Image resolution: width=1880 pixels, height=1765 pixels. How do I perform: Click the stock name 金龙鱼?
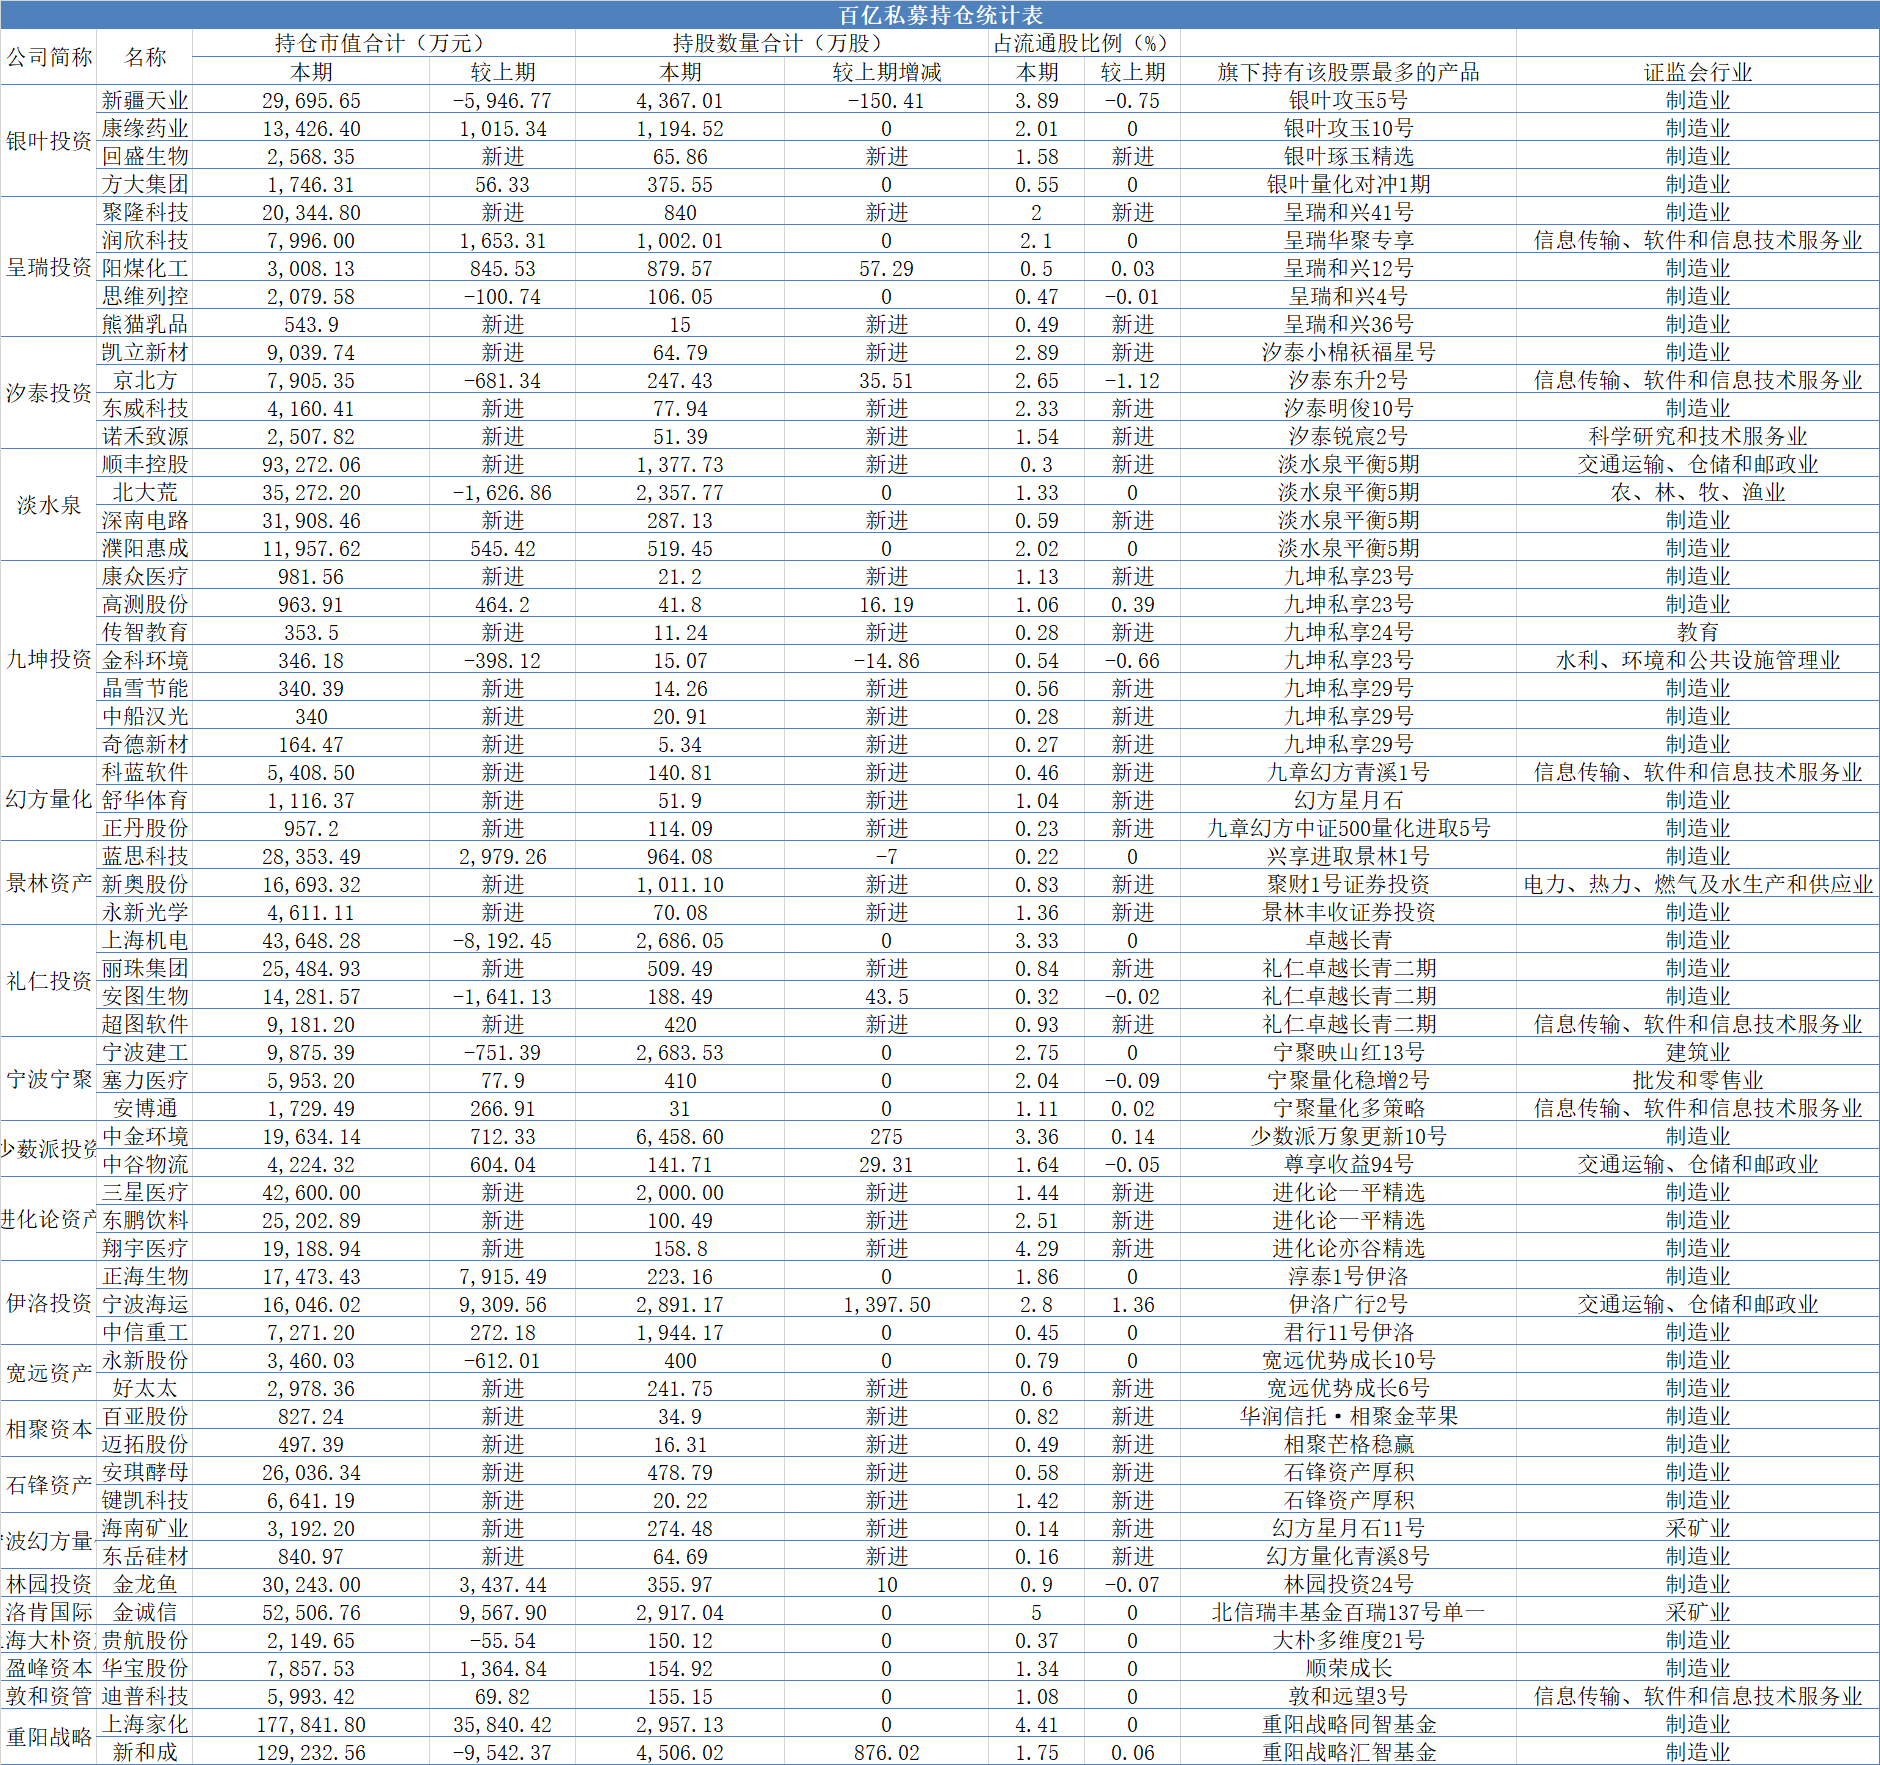(145, 1584)
